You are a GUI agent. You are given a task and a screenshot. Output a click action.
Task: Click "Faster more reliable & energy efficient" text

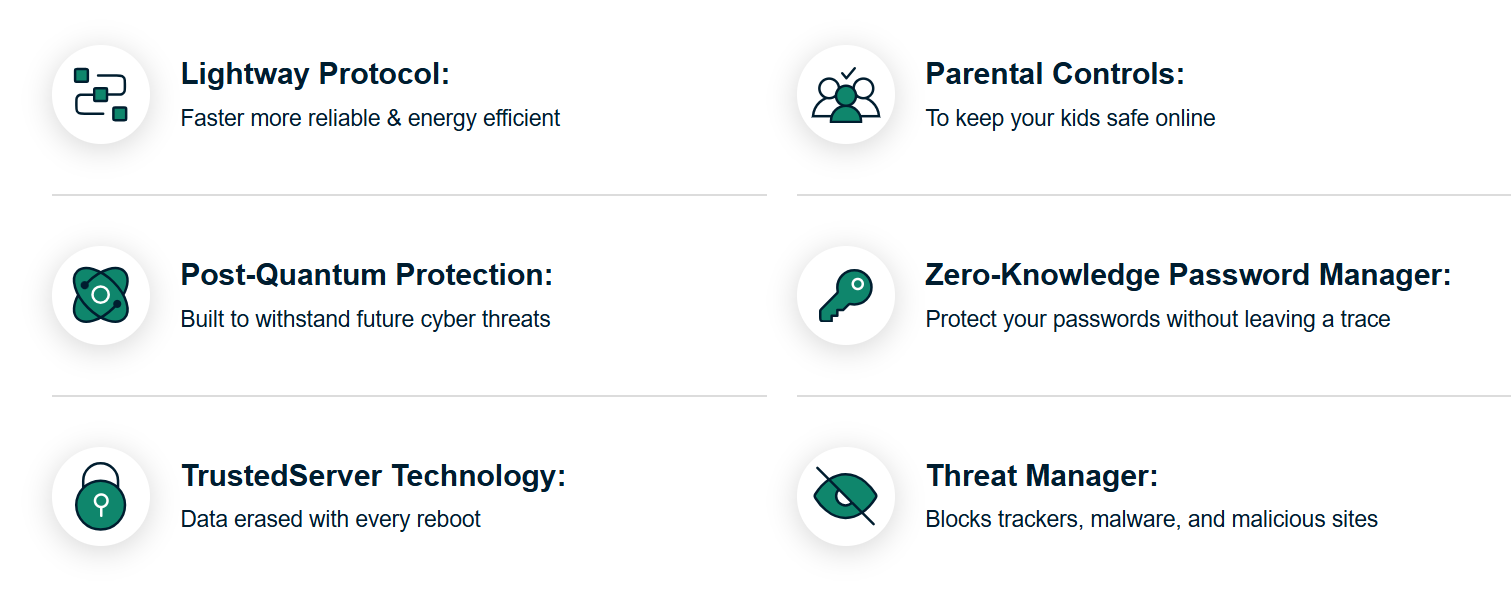tap(370, 119)
